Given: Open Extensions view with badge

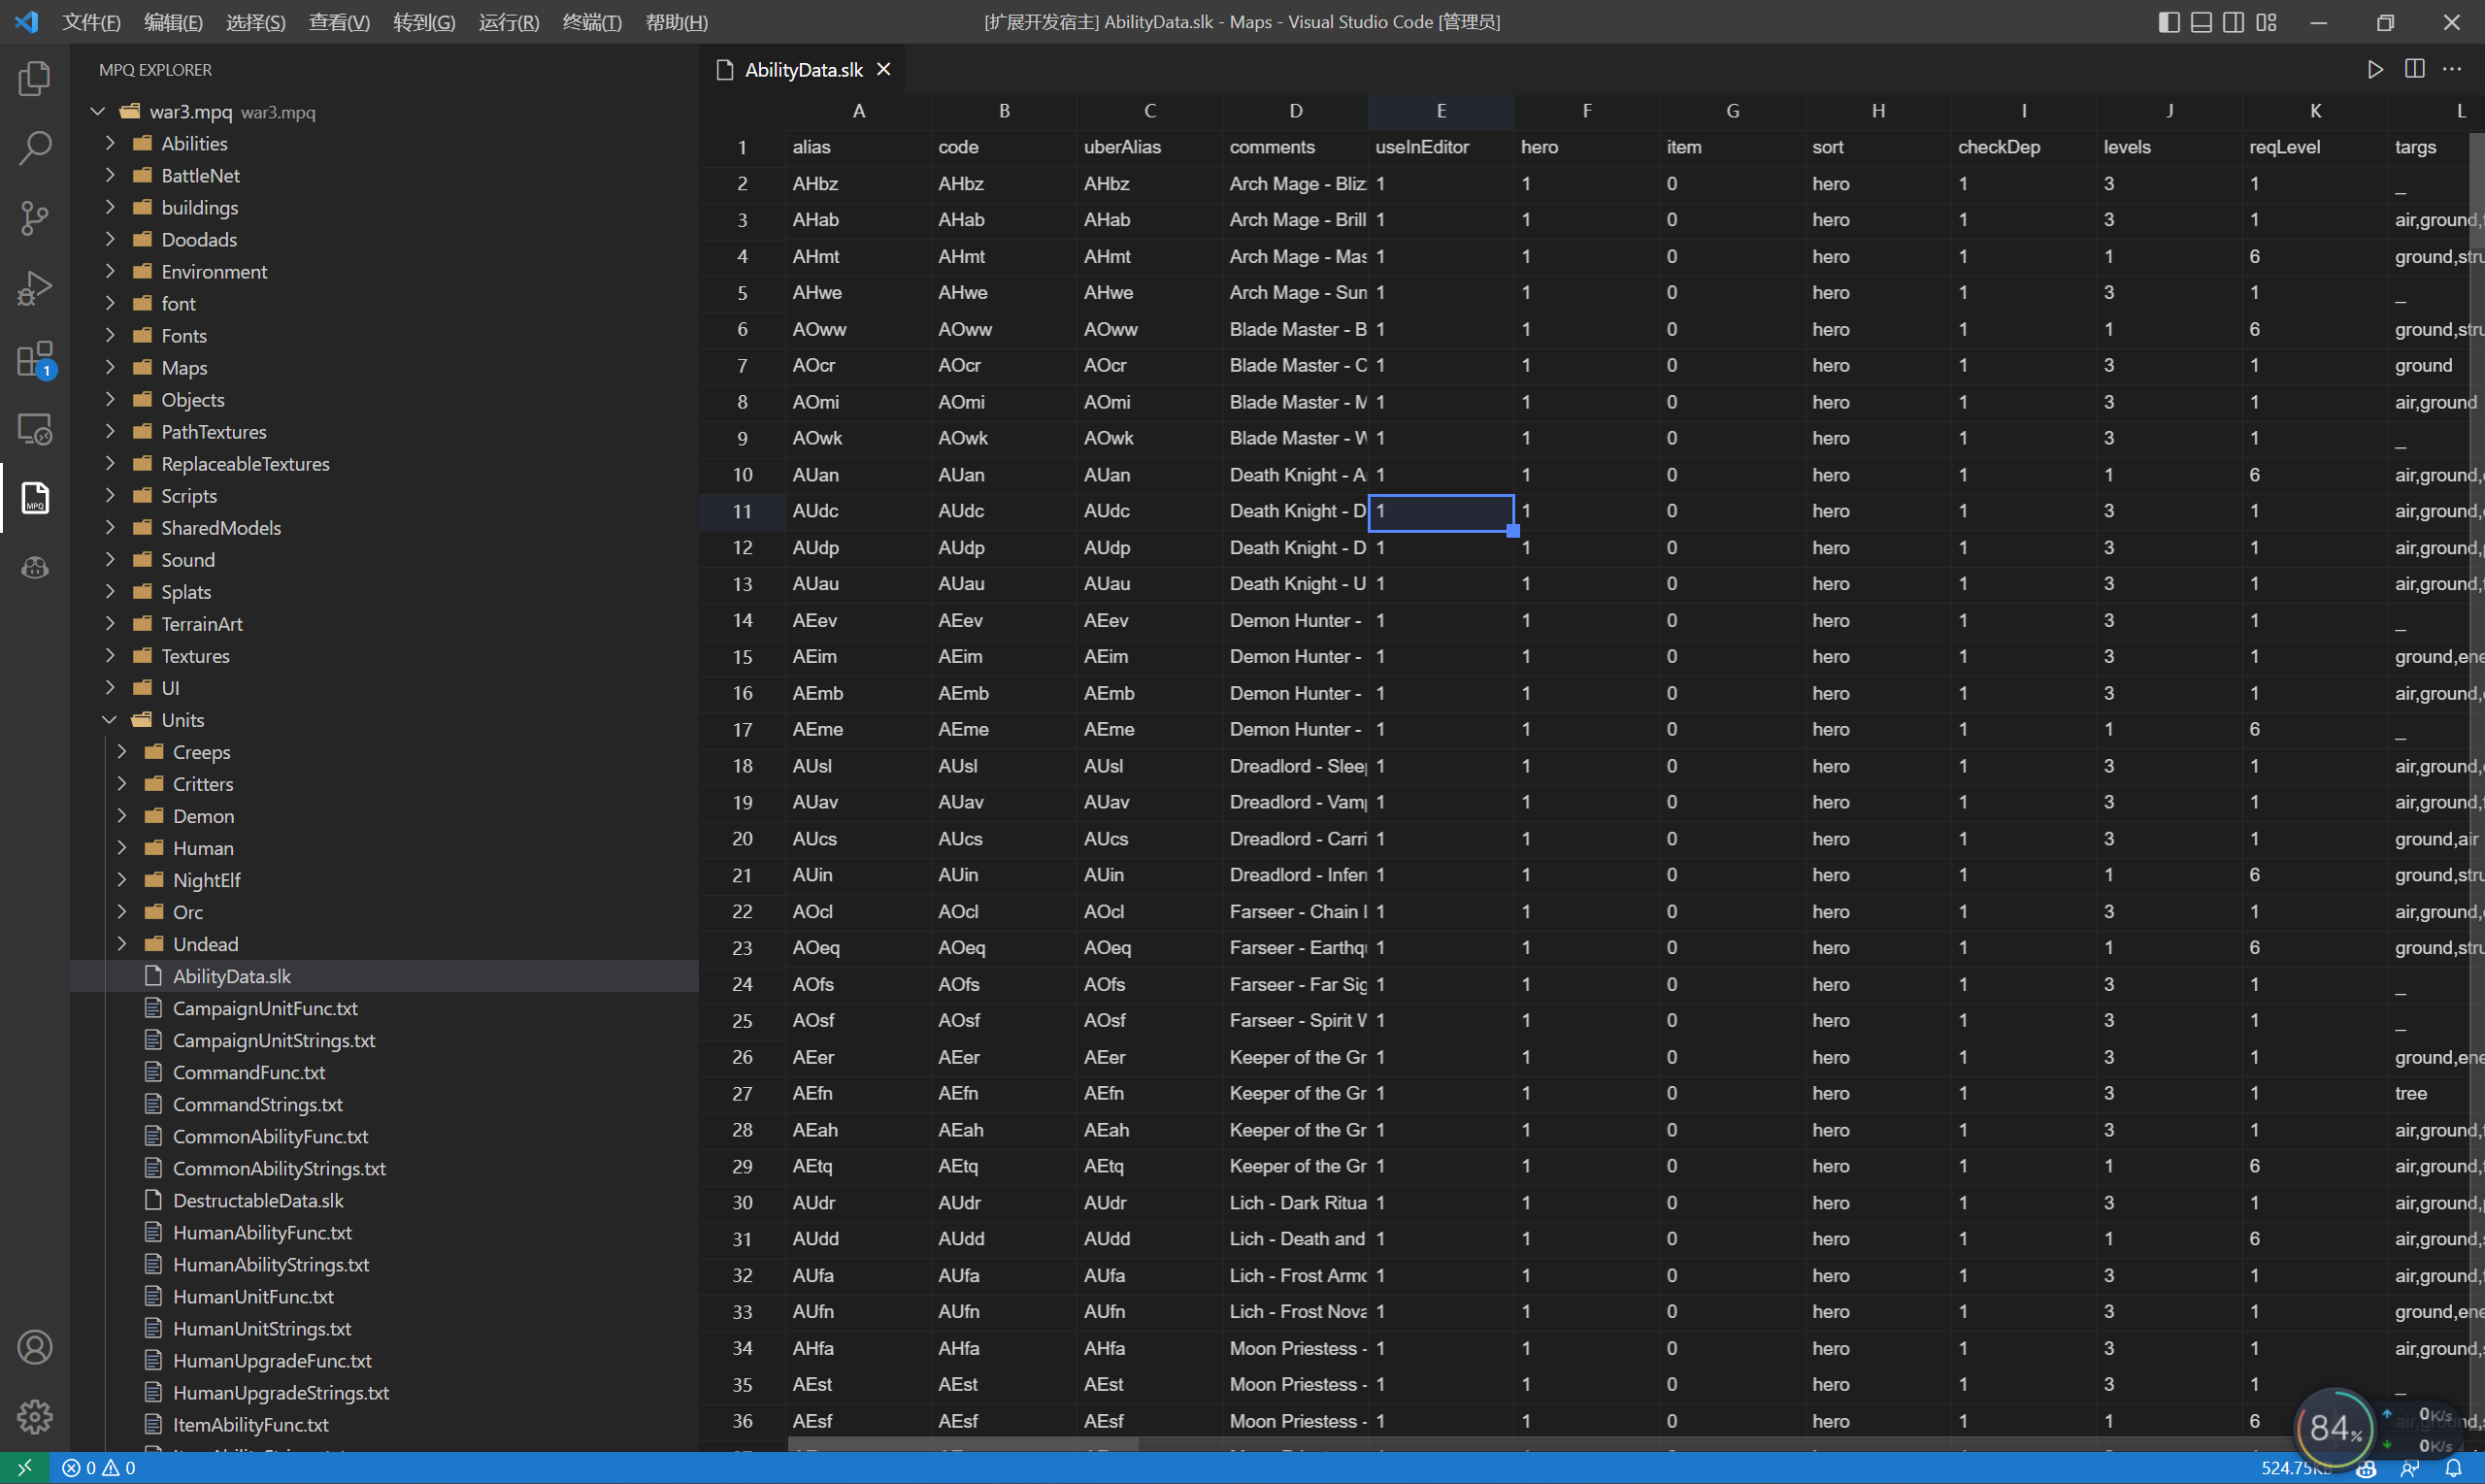Looking at the screenshot, I should (x=35, y=358).
